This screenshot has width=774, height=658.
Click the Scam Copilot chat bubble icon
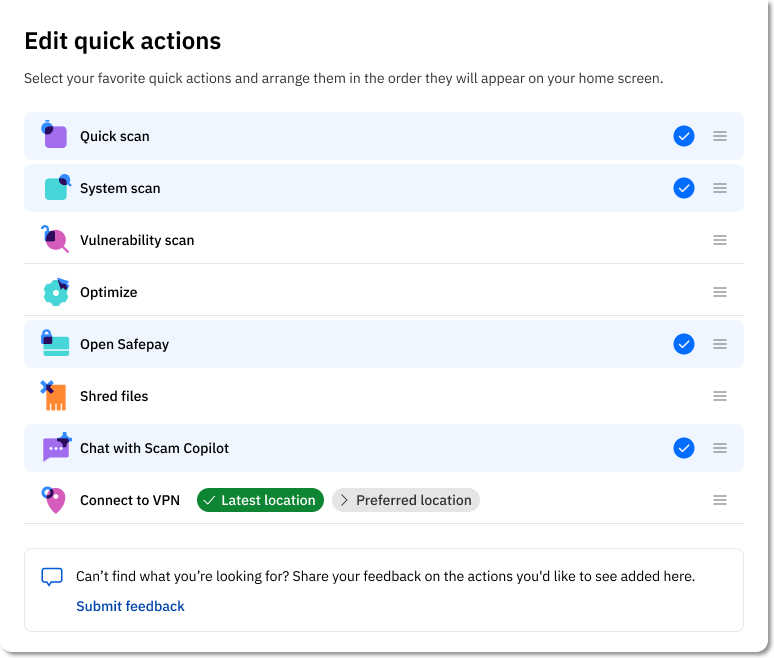(x=57, y=447)
